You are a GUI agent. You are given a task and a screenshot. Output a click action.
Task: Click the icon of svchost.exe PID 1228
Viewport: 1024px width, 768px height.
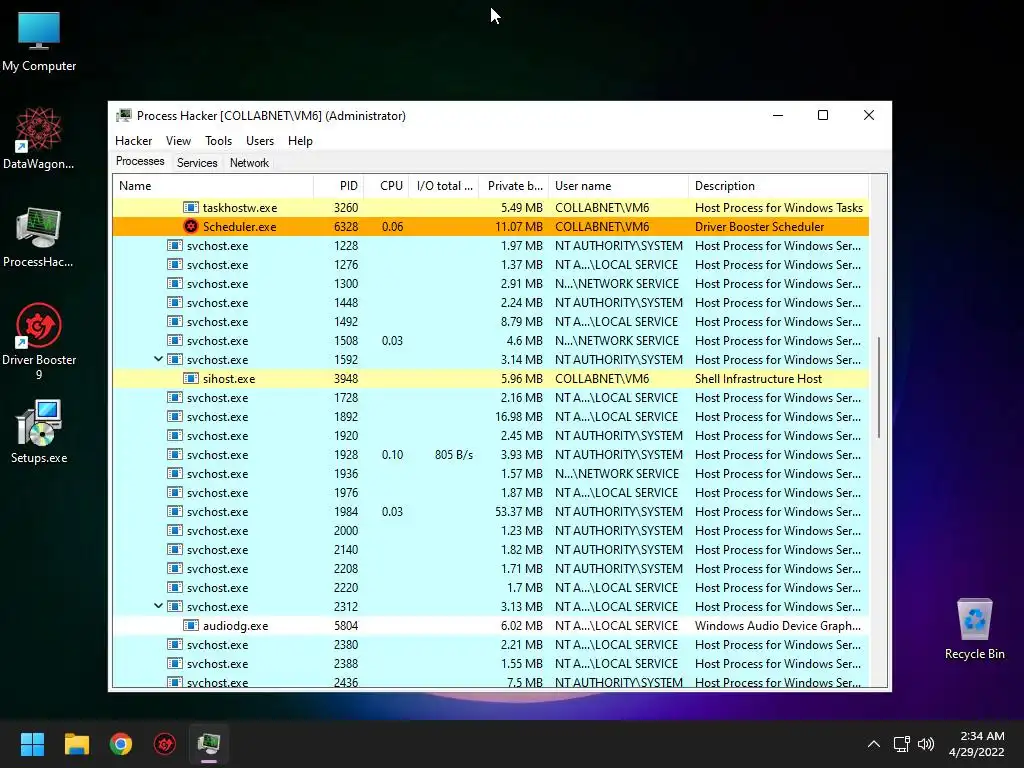pyautogui.click(x=174, y=246)
